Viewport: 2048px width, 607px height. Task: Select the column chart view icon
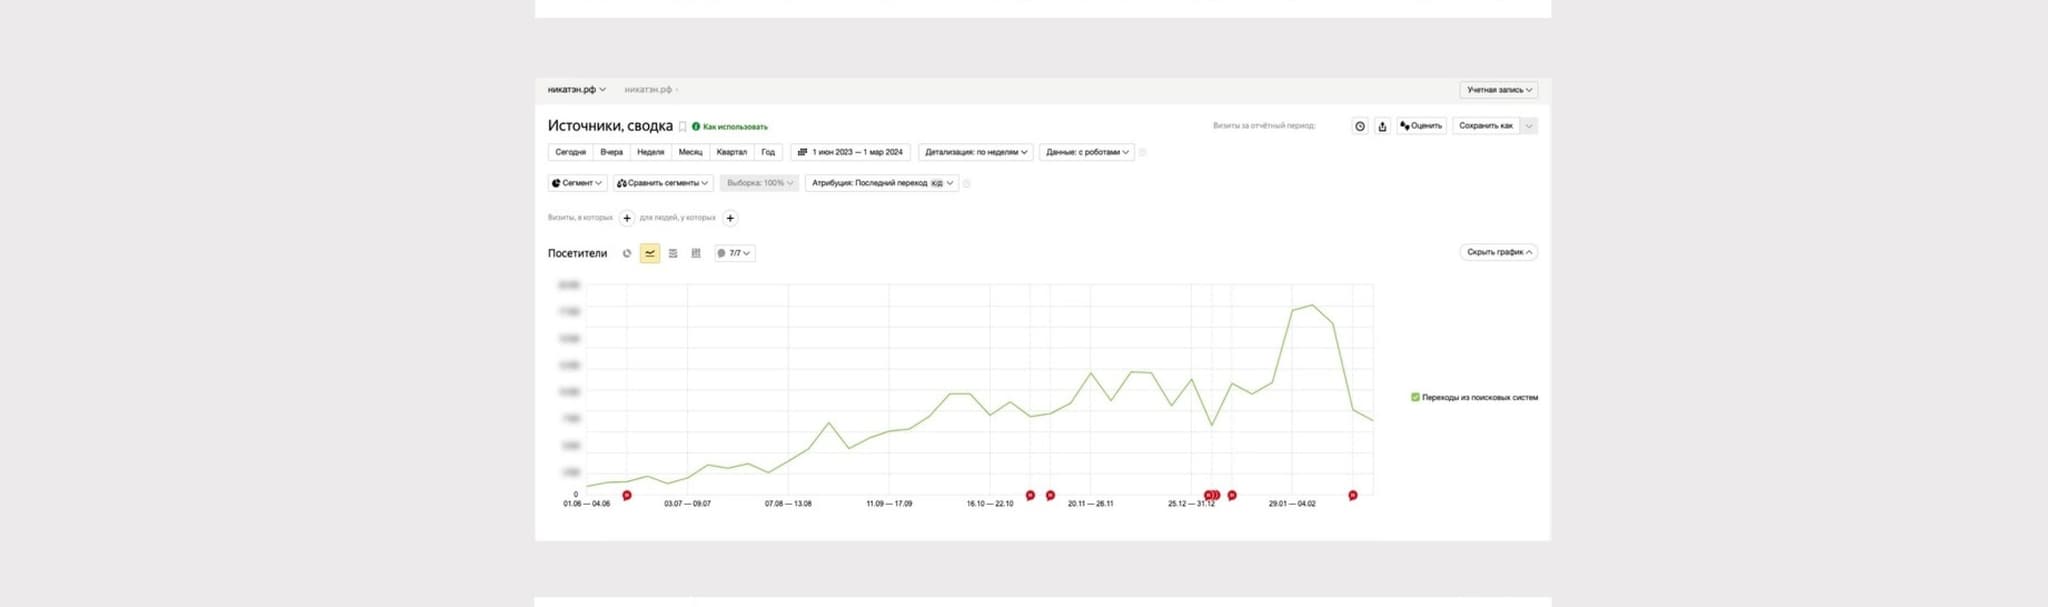coord(696,254)
